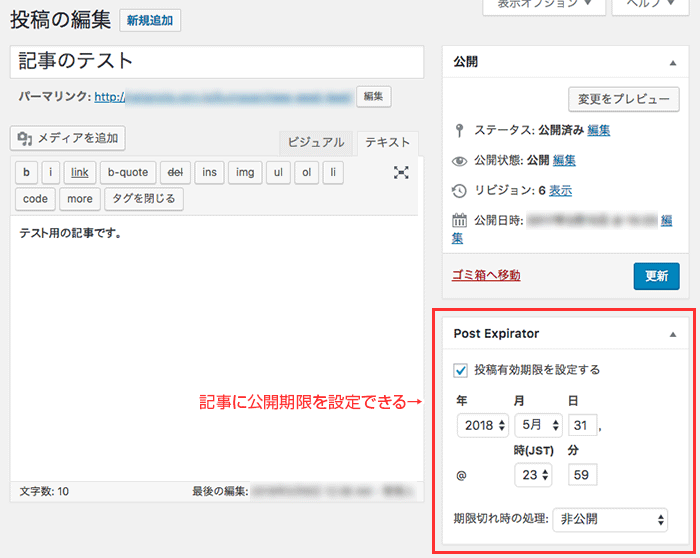Image resolution: width=700 pixels, height=558 pixels.
Task: Click the ゴミ箱へ移動 link
Action: coord(486,275)
